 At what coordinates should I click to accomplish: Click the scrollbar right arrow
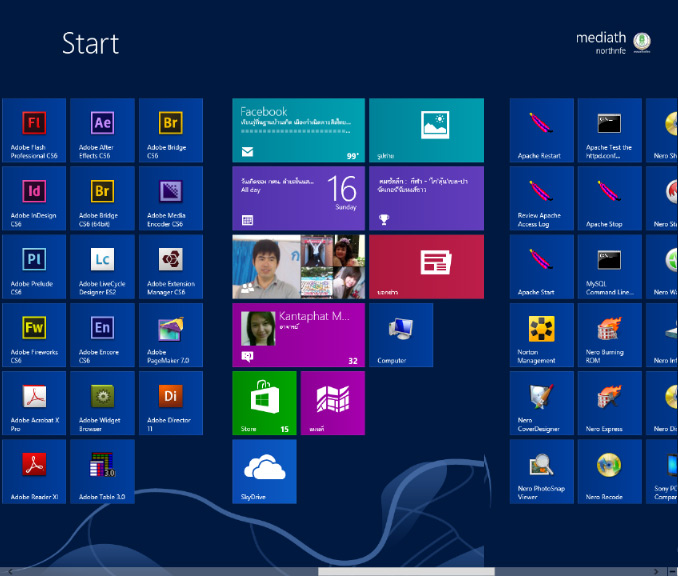[656, 572]
